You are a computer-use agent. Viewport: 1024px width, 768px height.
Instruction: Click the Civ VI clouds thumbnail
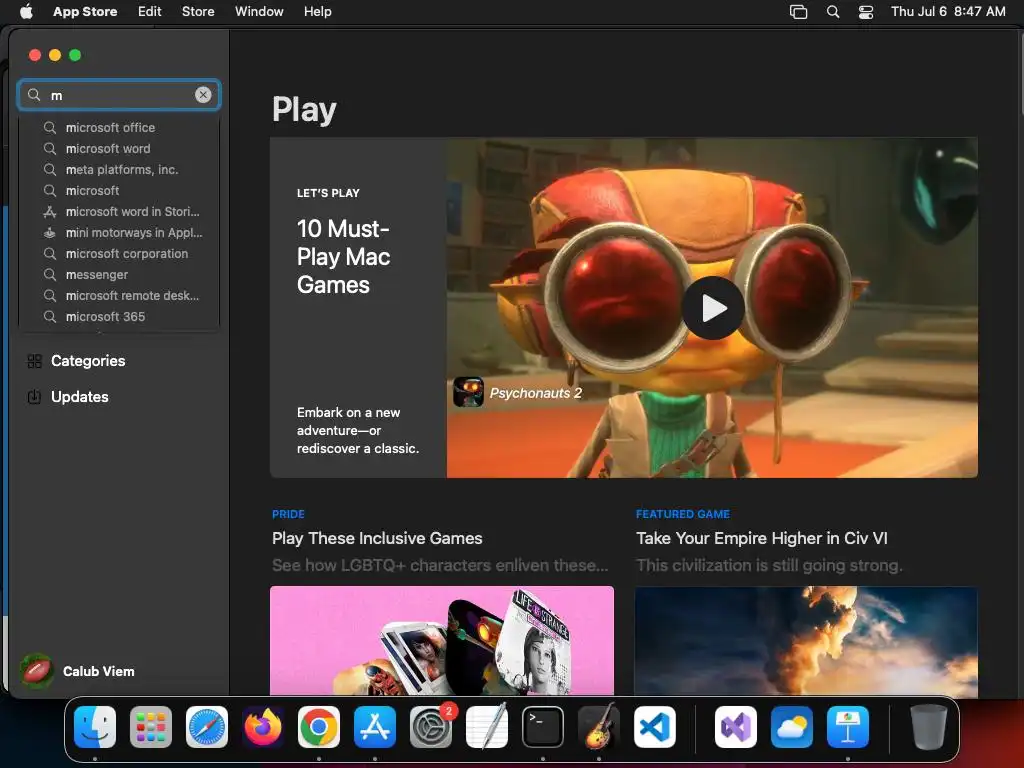[806, 640]
